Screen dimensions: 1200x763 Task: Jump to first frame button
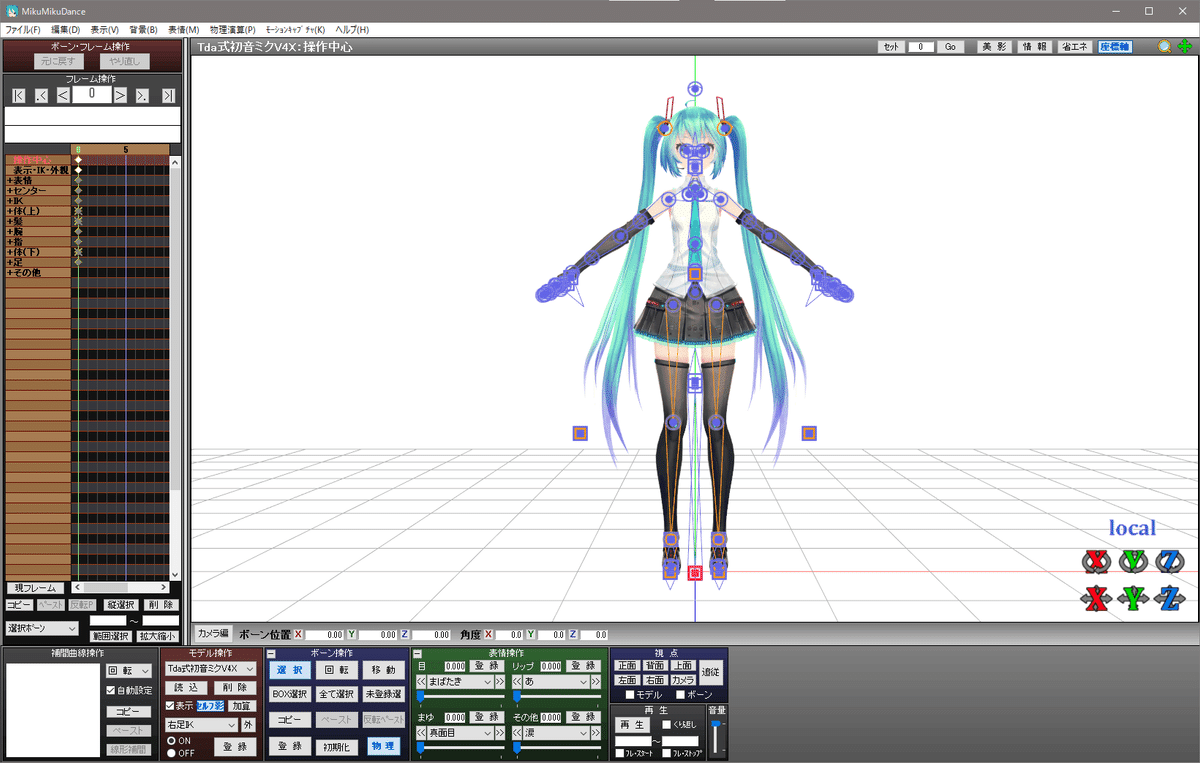(x=19, y=95)
